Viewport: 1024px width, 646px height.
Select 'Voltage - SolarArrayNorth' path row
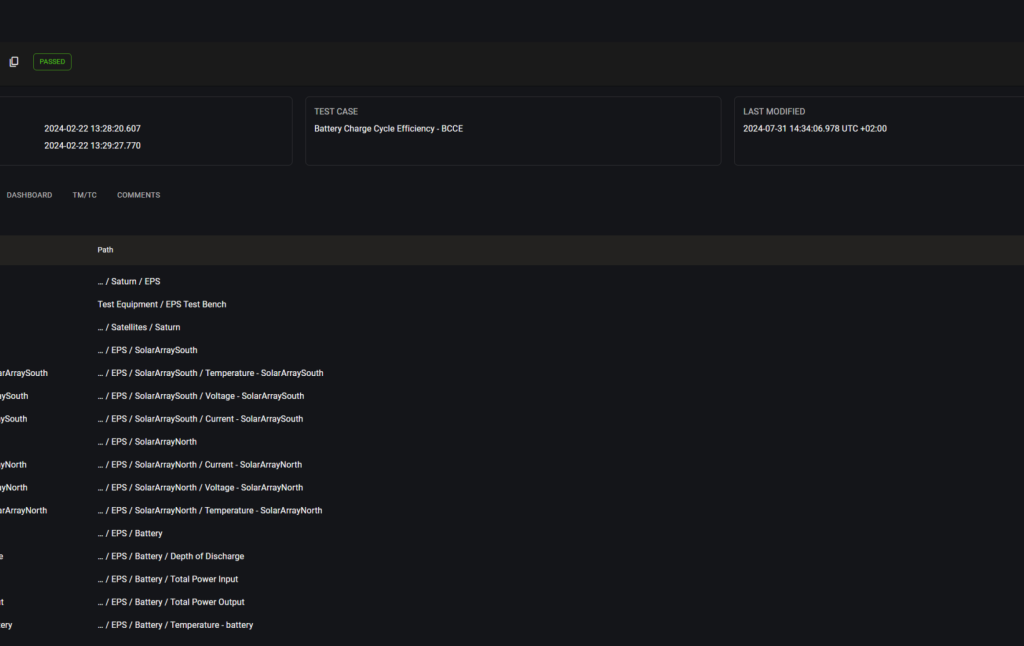click(512, 487)
